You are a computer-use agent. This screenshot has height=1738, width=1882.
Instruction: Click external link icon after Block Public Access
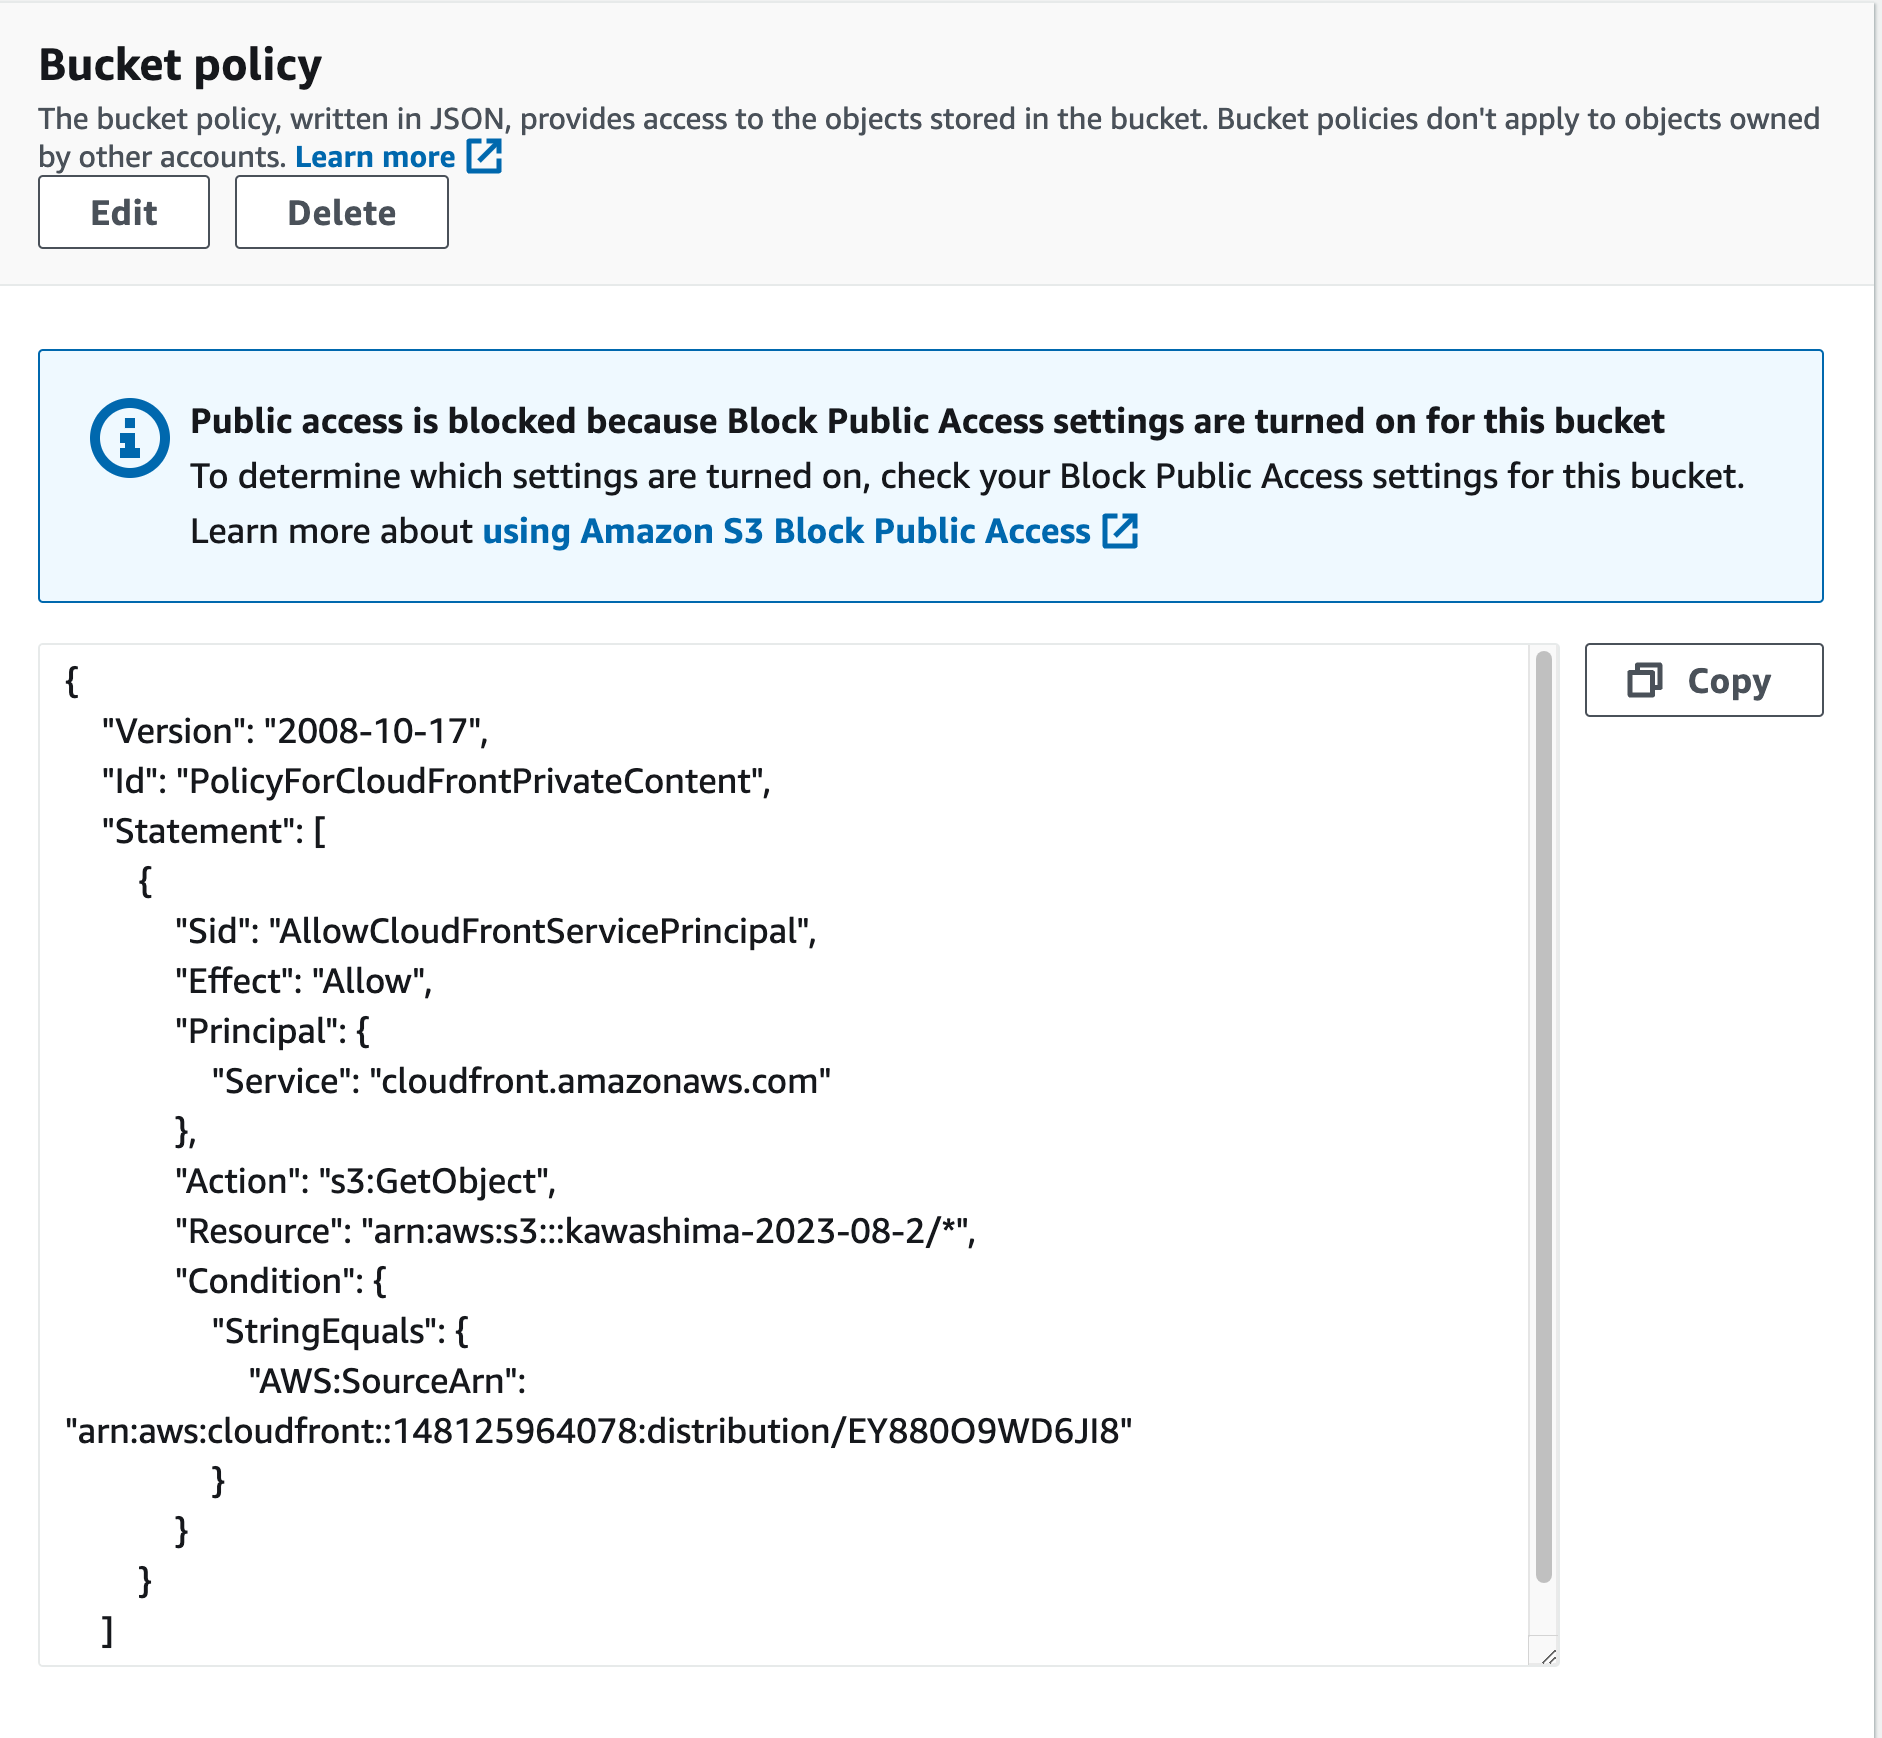1120,531
